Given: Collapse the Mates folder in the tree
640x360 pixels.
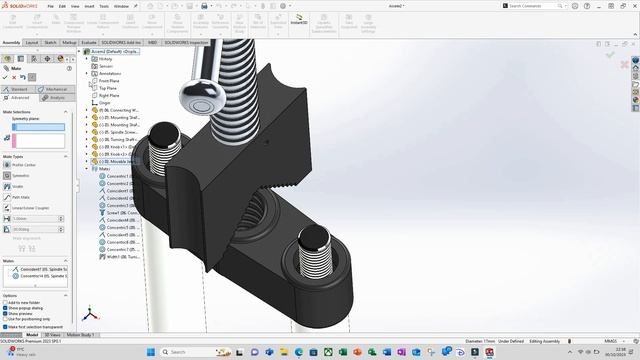Looking at the screenshot, I should [87, 169].
